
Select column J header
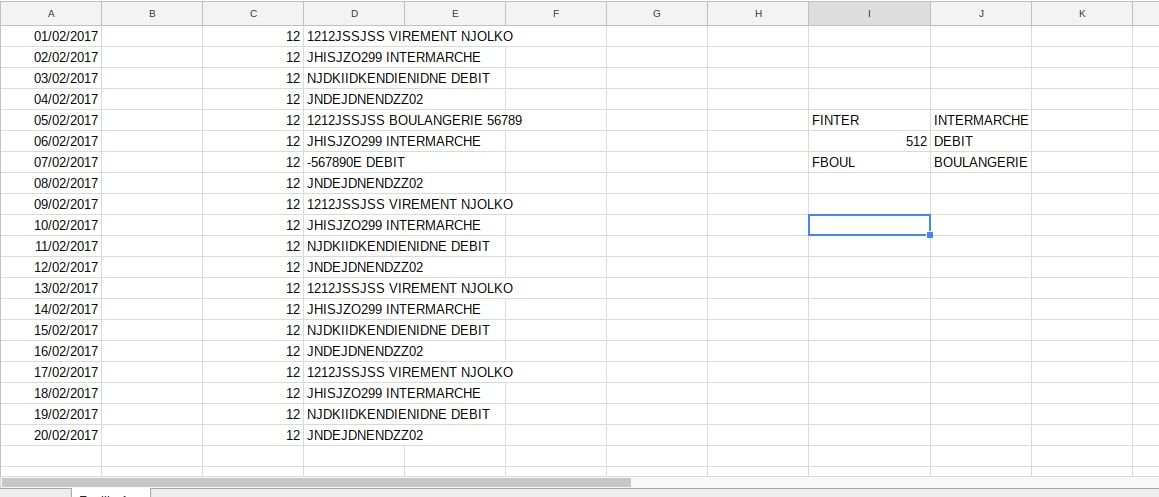coord(980,13)
